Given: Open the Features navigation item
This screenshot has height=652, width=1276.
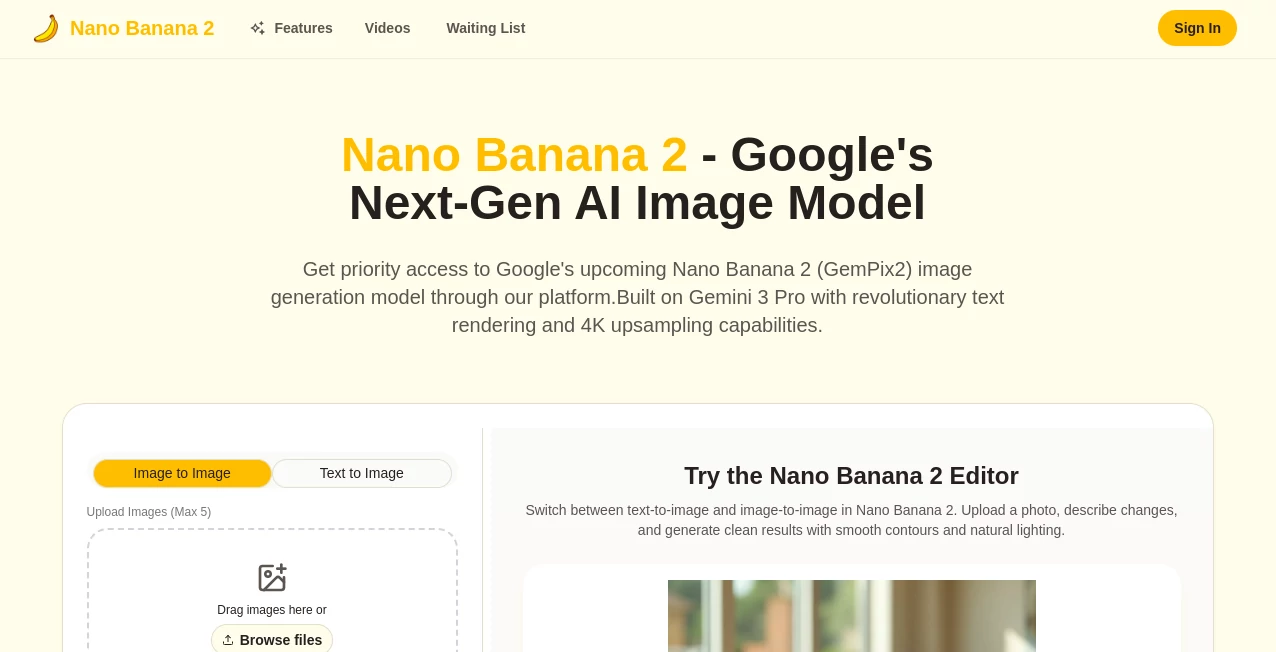Looking at the screenshot, I should (303, 28).
